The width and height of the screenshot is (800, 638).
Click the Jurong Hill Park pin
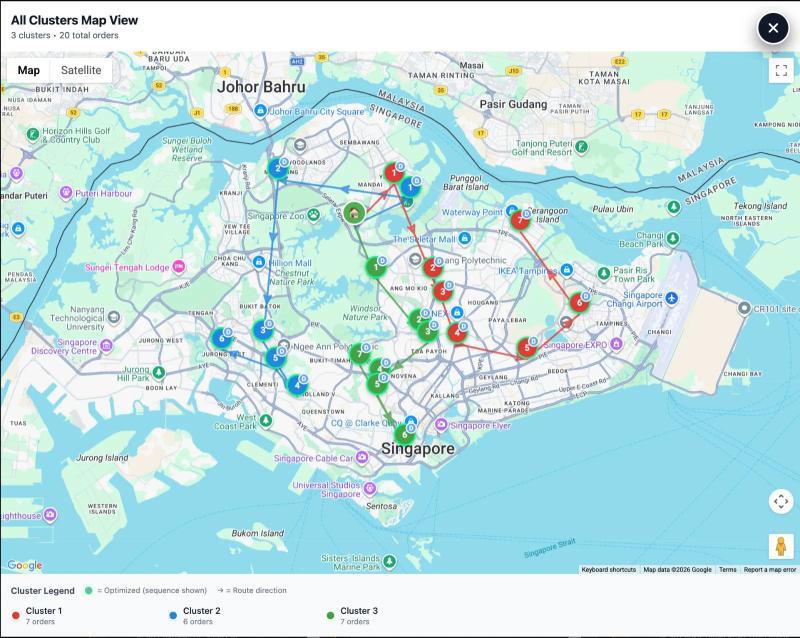coord(159,372)
